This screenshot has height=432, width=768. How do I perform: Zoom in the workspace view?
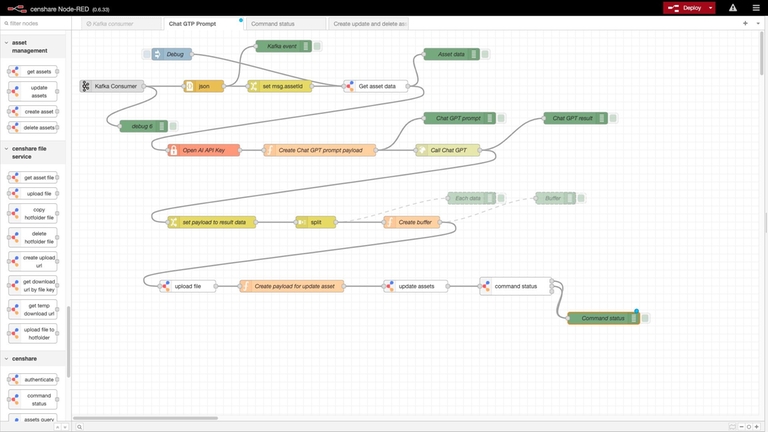[757, 427]
